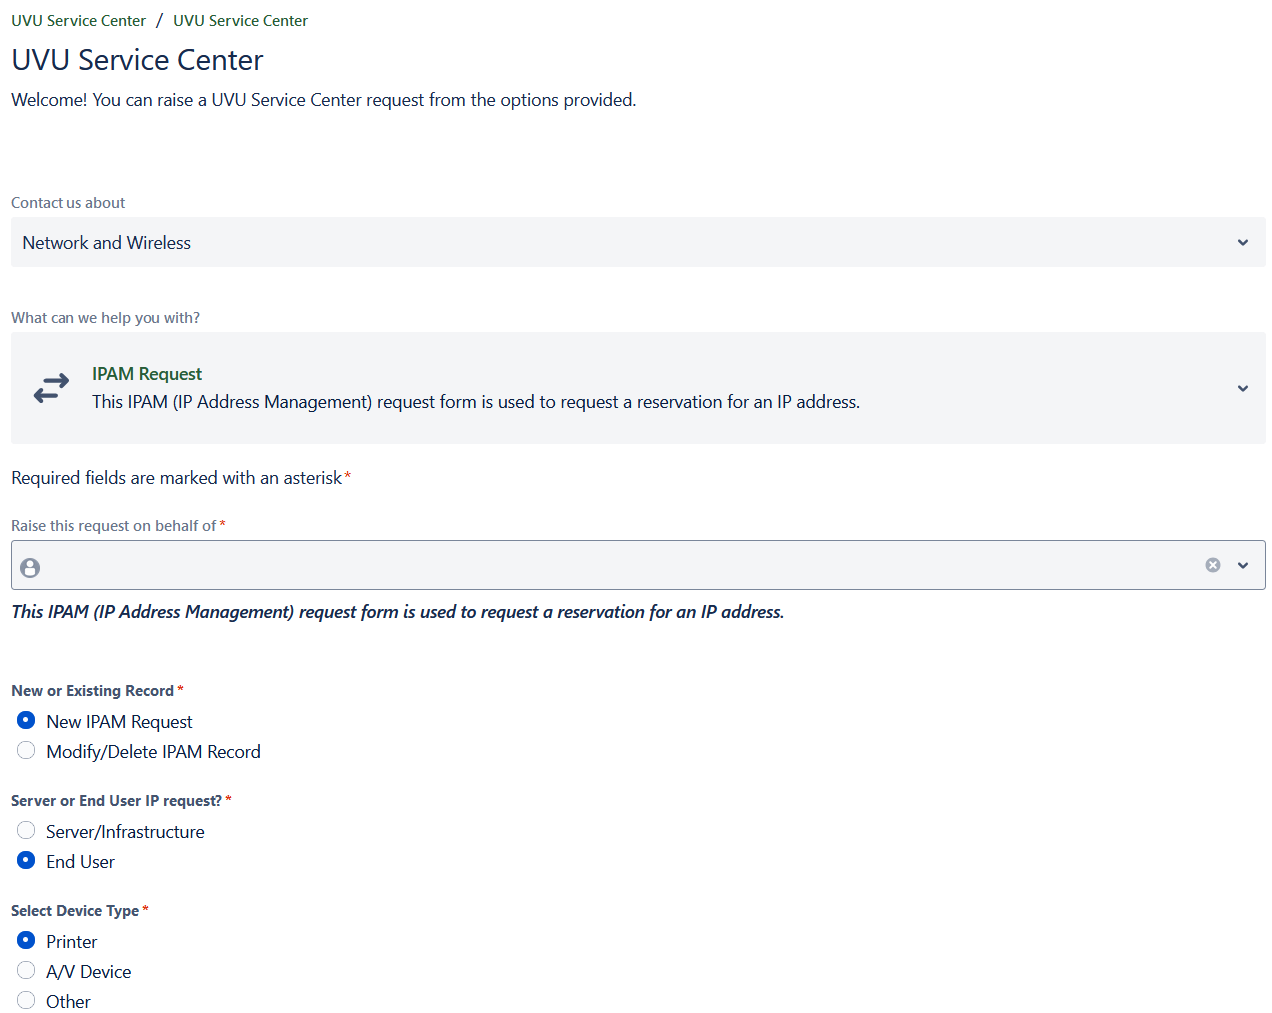Select New IPAM Request radio button
Screen dimensions: 1272x1013
click(x=26, y=721)
